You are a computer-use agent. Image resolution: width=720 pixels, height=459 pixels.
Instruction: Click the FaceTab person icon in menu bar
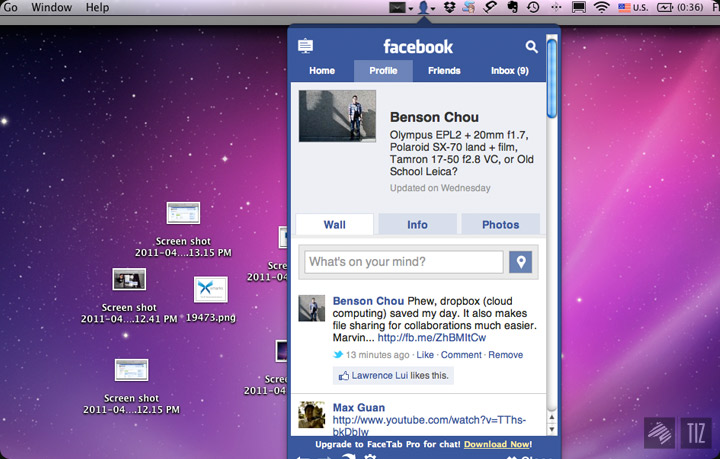pos(424,8)
